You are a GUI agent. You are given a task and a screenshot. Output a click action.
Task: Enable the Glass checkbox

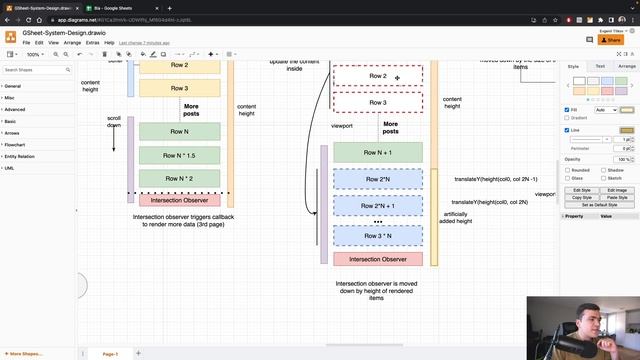[567, 178]
